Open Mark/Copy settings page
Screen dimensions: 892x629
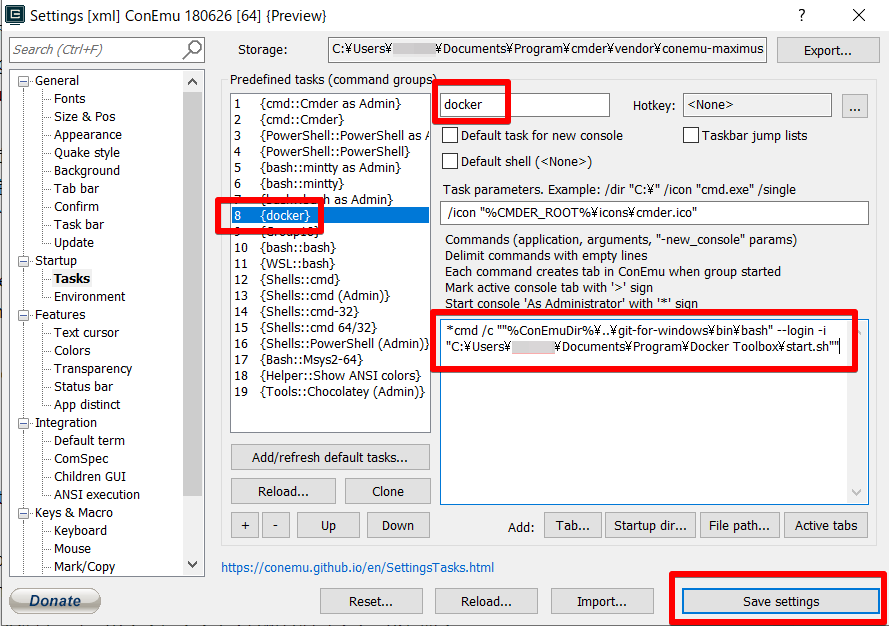84,567
